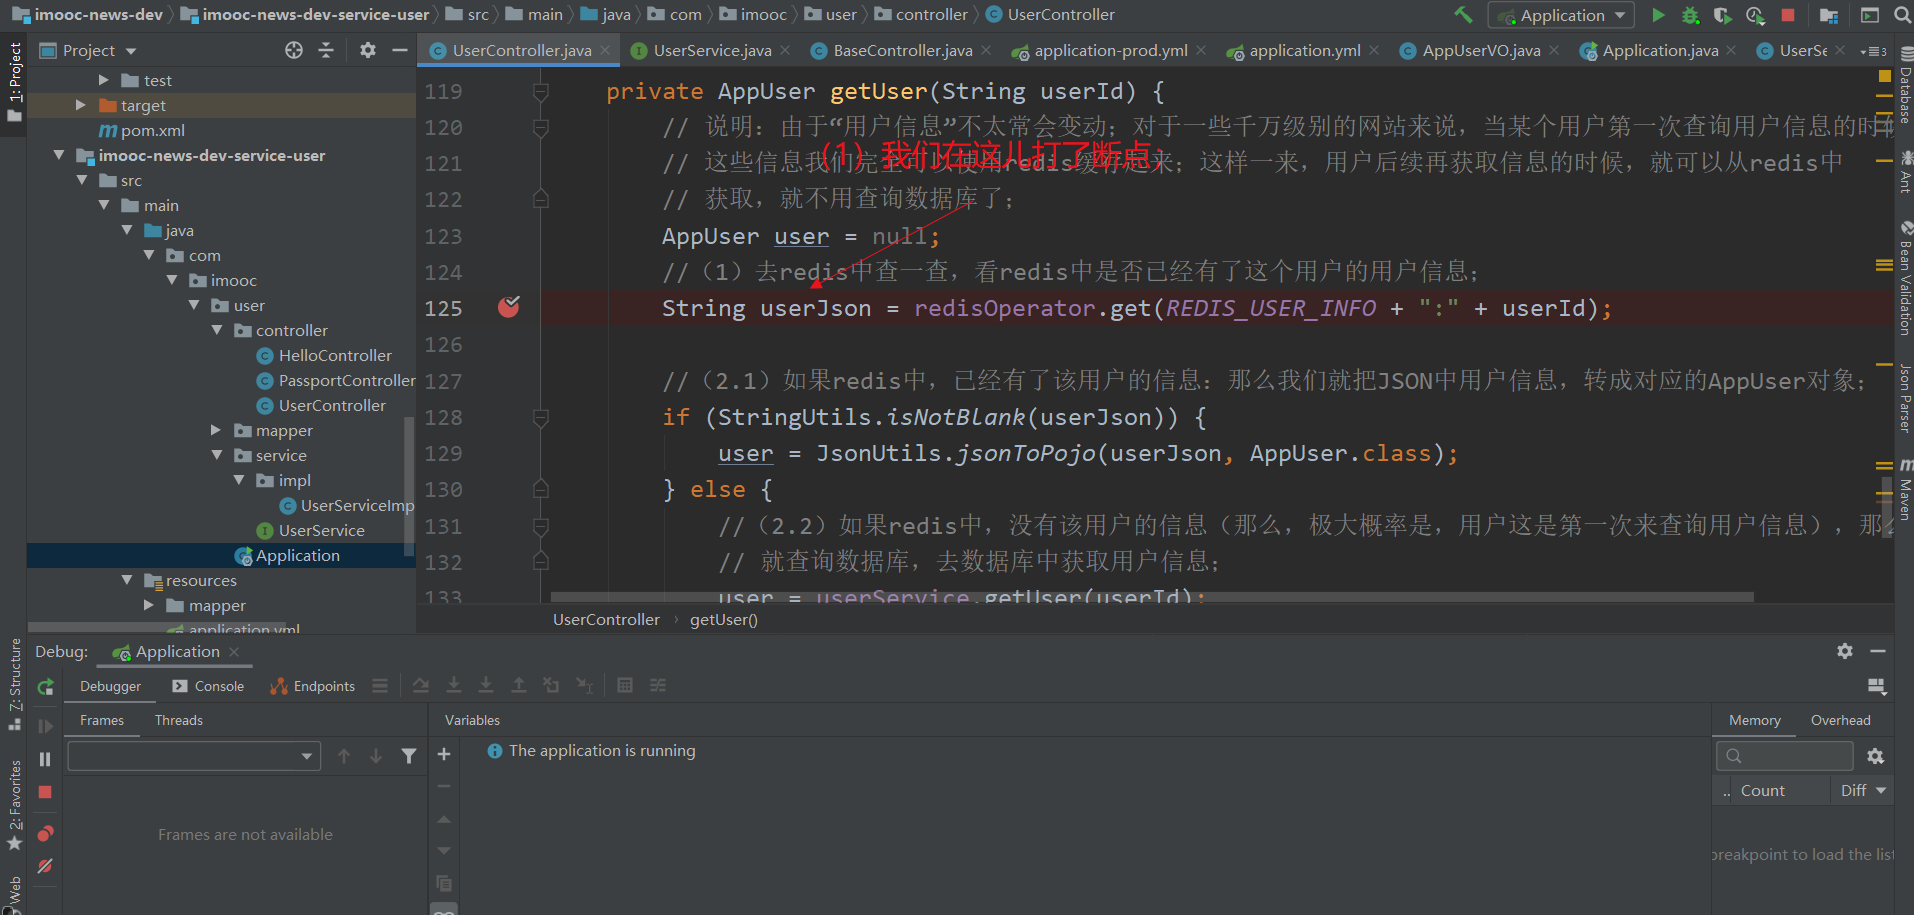Click the Evaluate Expression calculator icon
The image size is (1914, 915).
pyautogui.click(x=625, y=685)
